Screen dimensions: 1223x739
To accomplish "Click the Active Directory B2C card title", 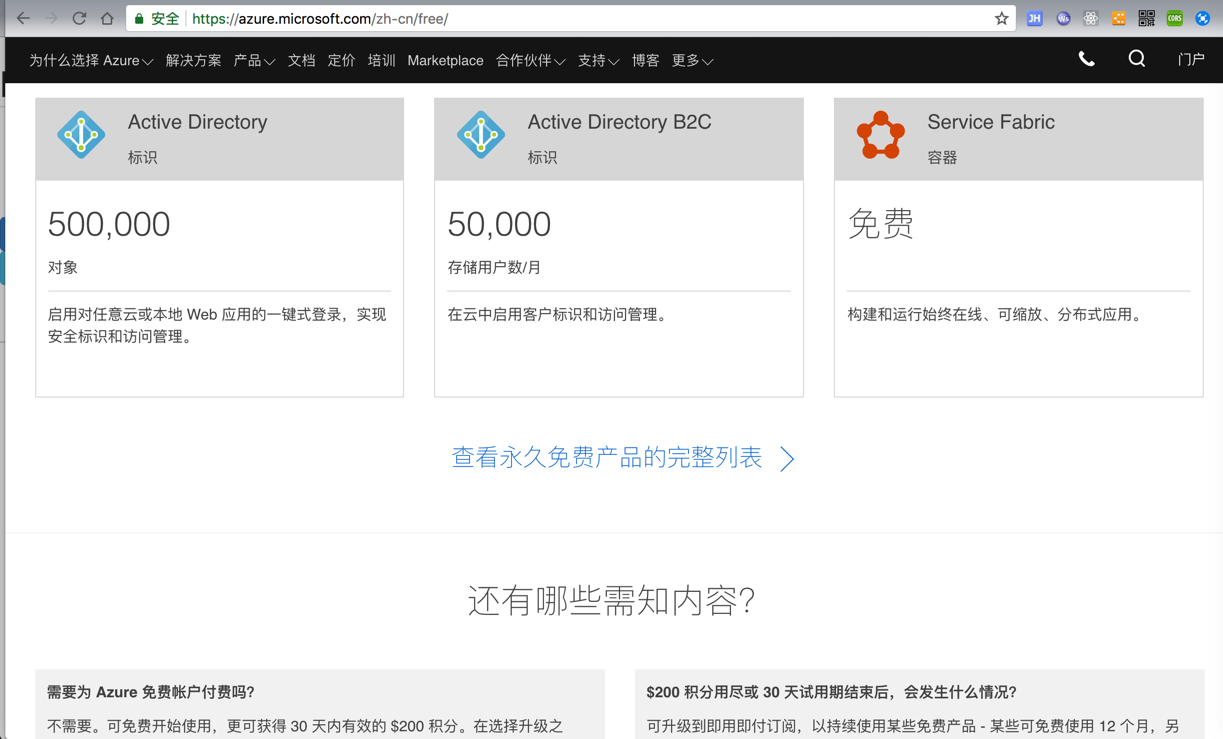I will [619, 122].
